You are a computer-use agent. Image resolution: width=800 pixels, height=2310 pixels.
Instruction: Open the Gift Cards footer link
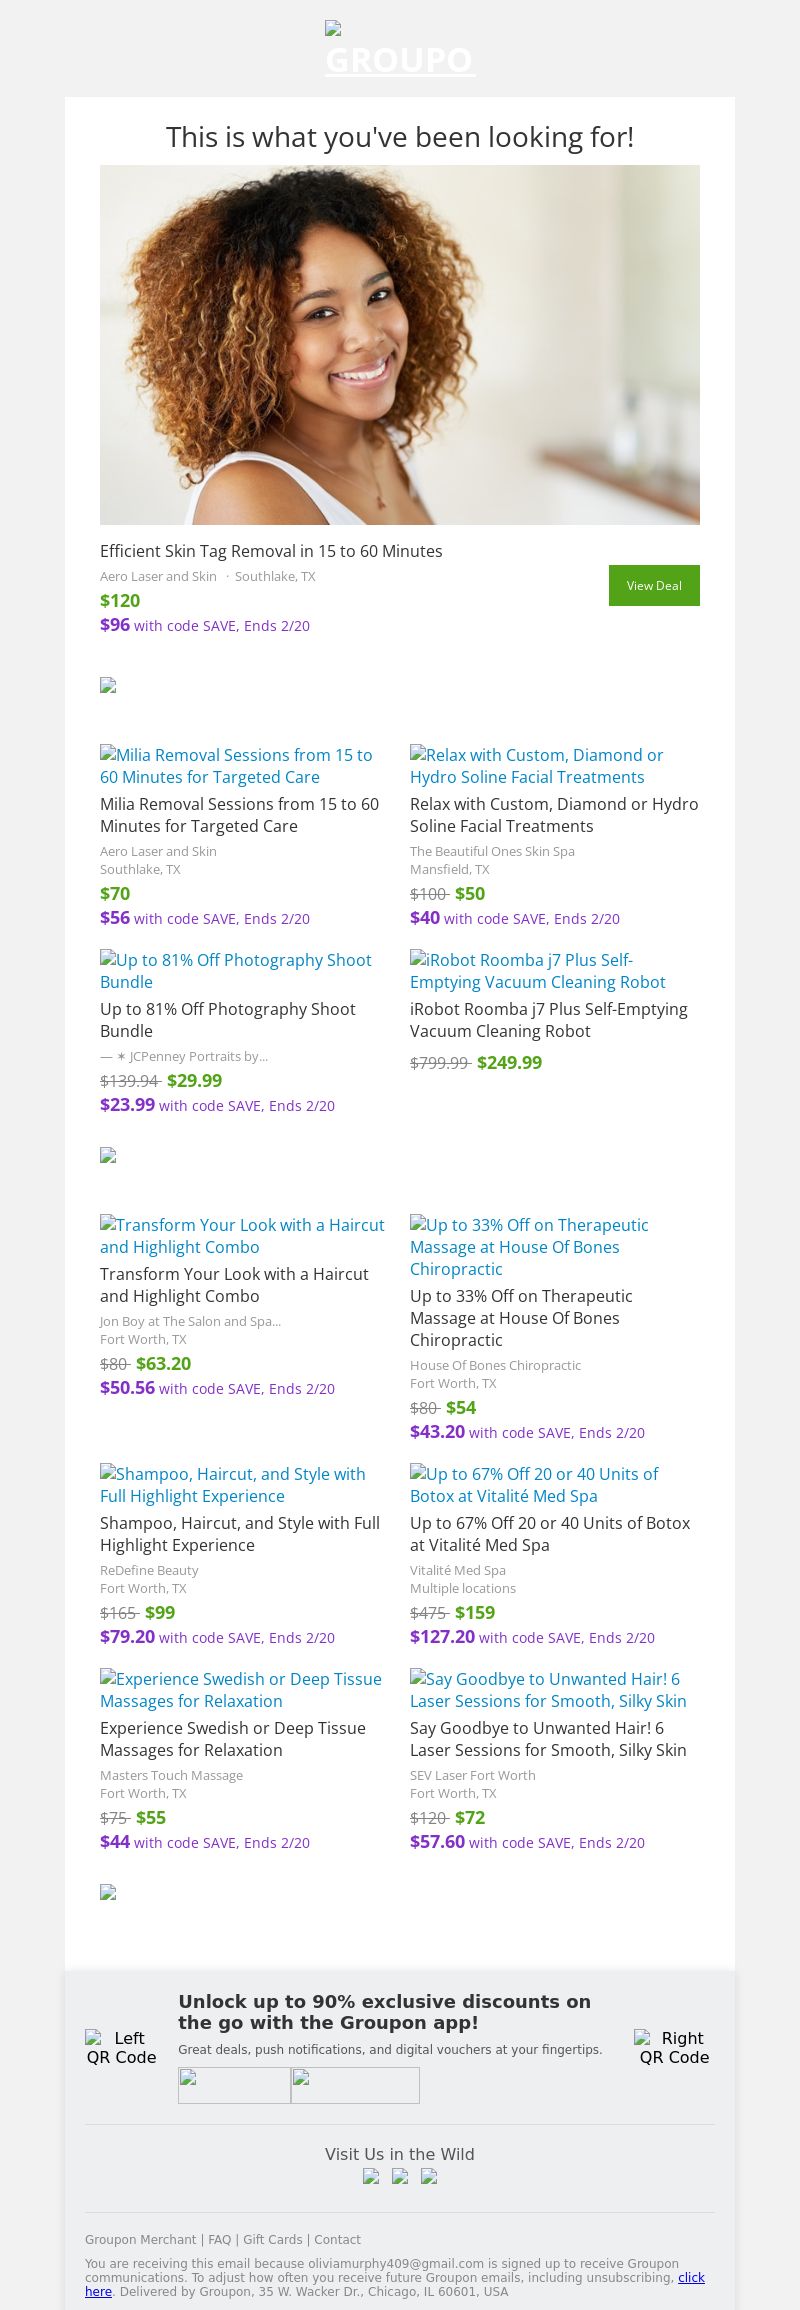click(x=272, y=2240)
